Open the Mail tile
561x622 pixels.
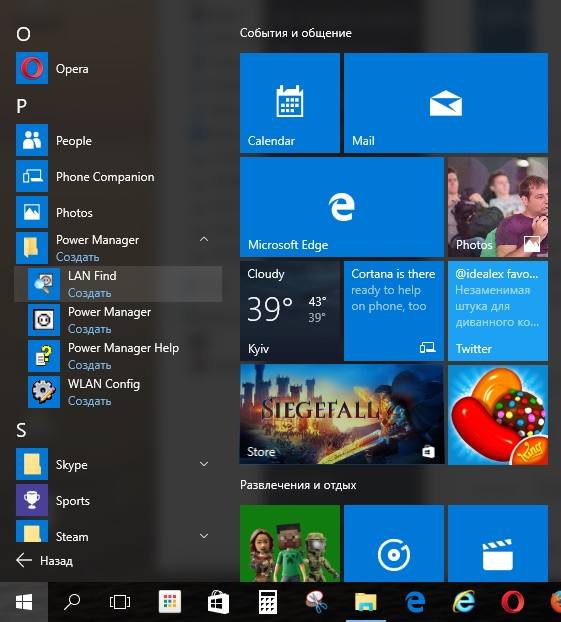coord(446,103)
